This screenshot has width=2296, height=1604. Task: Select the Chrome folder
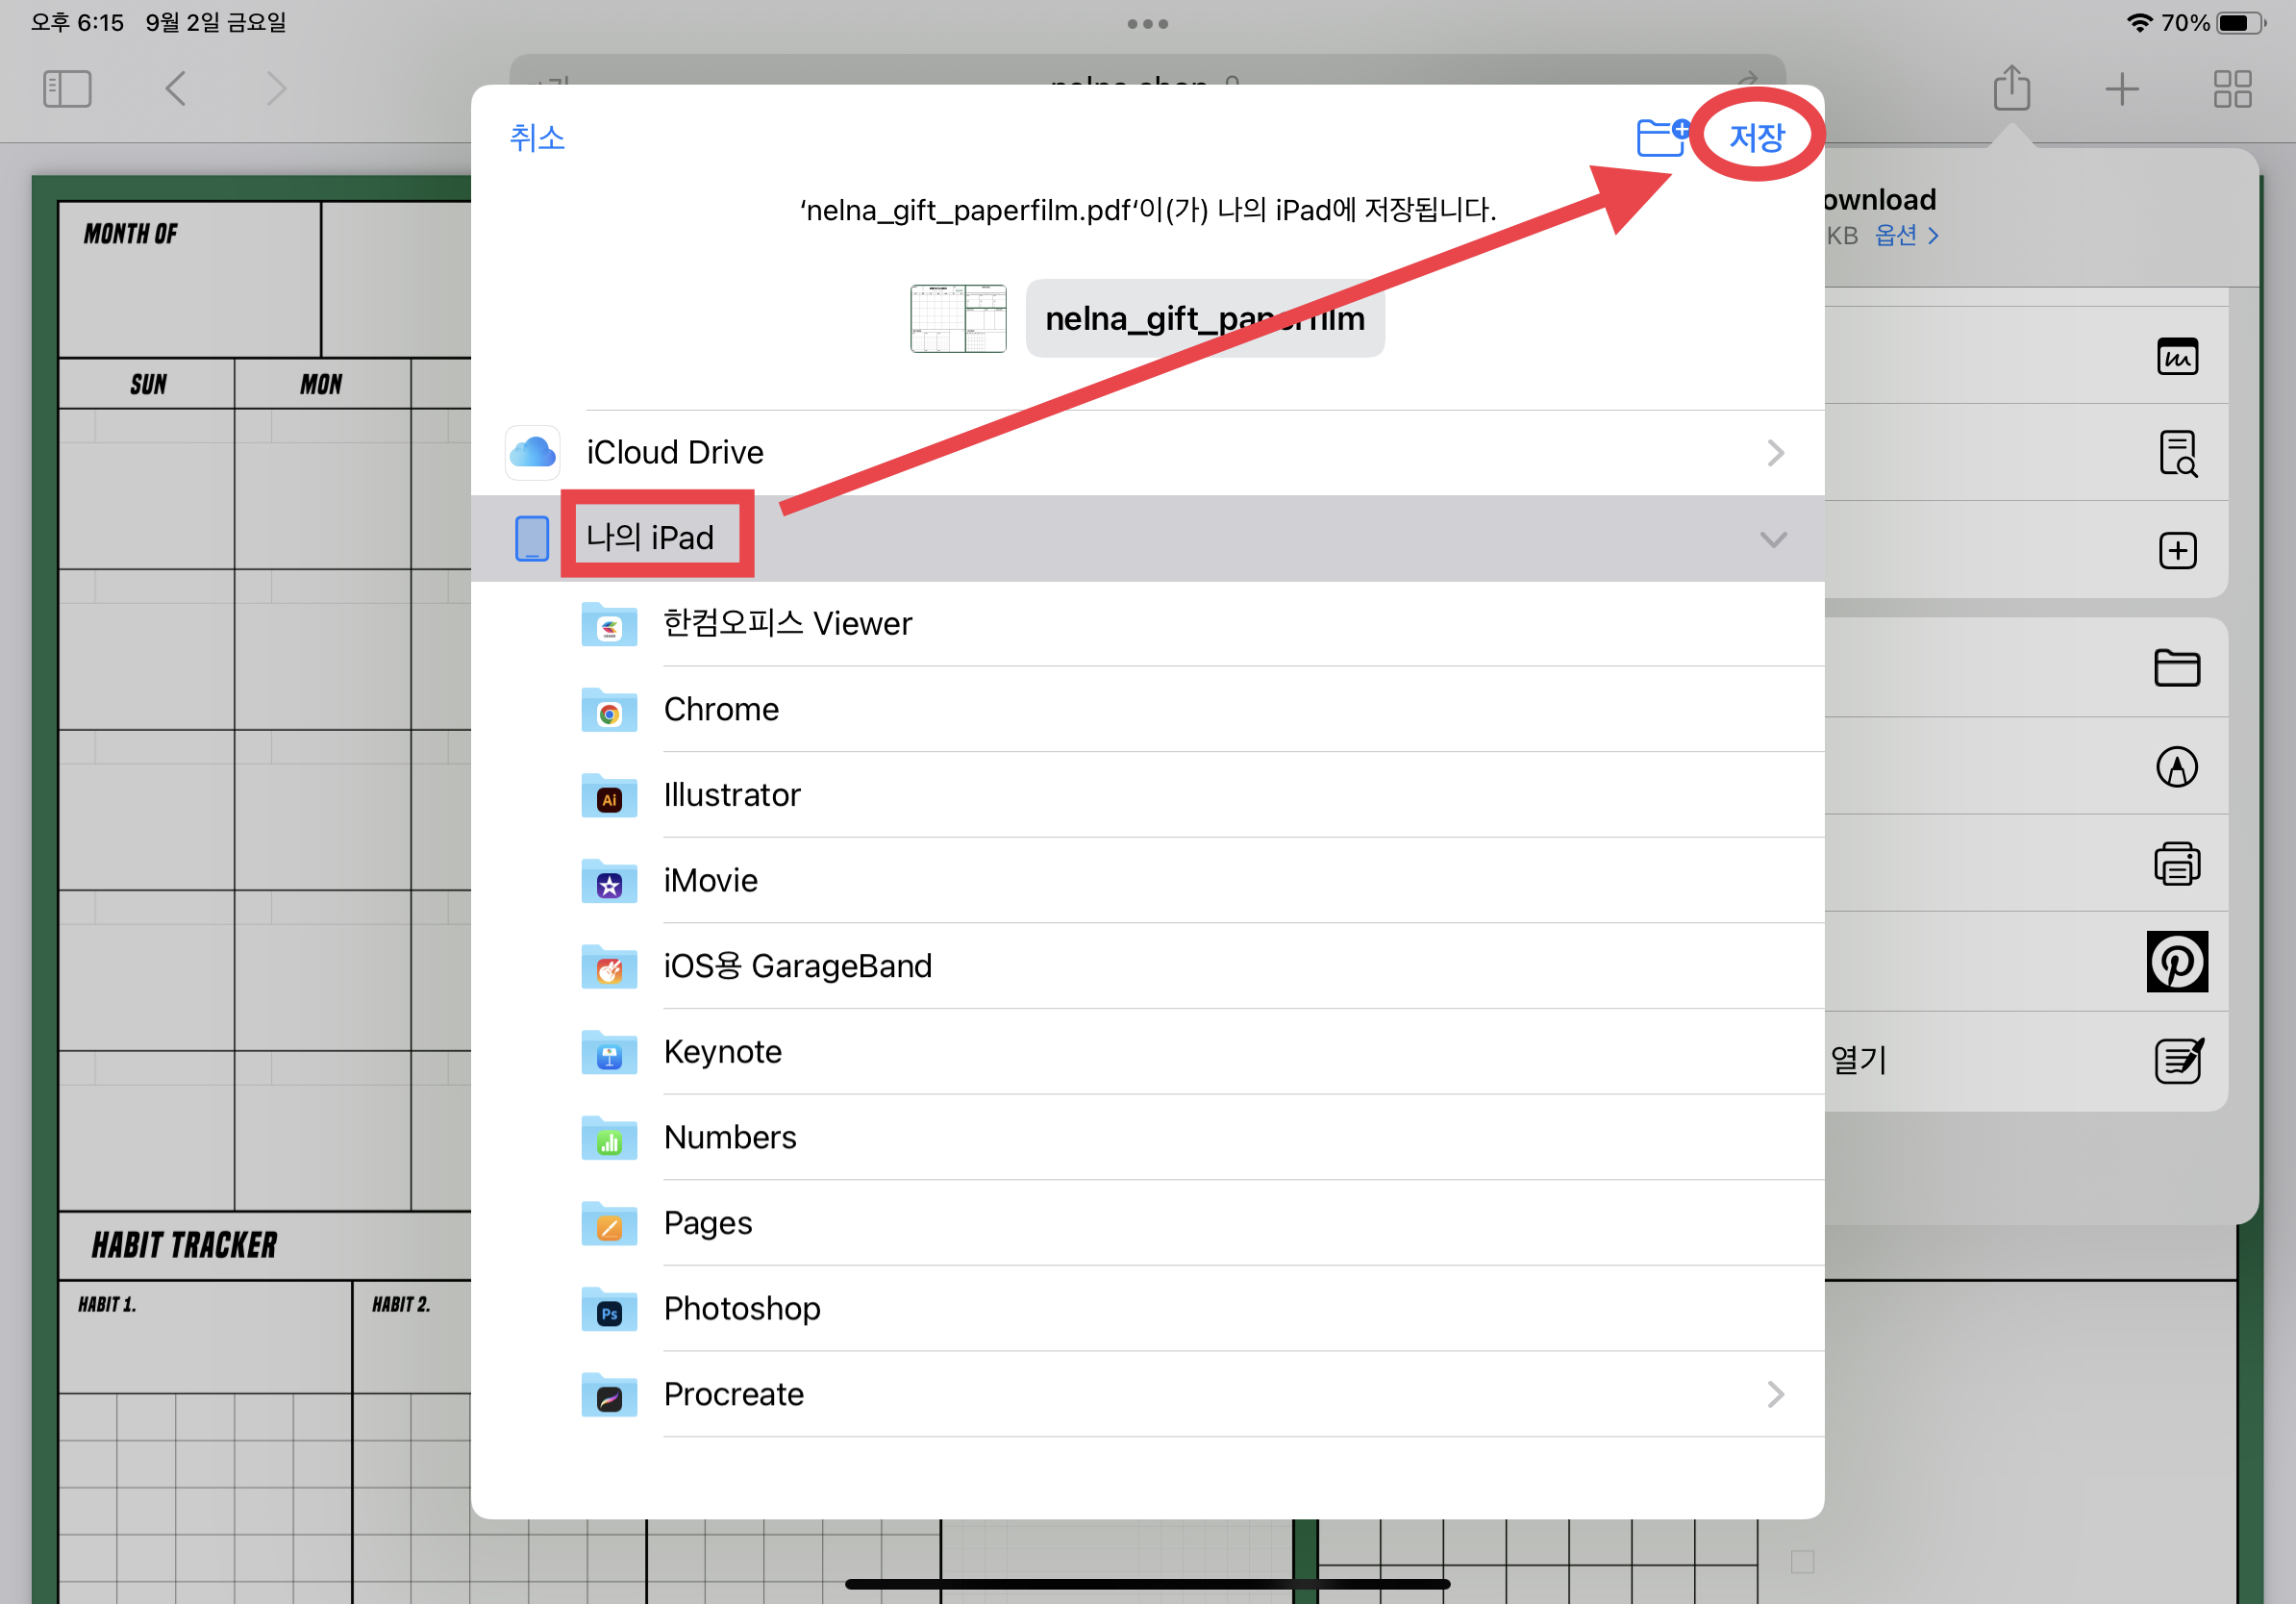pos(721,709)
